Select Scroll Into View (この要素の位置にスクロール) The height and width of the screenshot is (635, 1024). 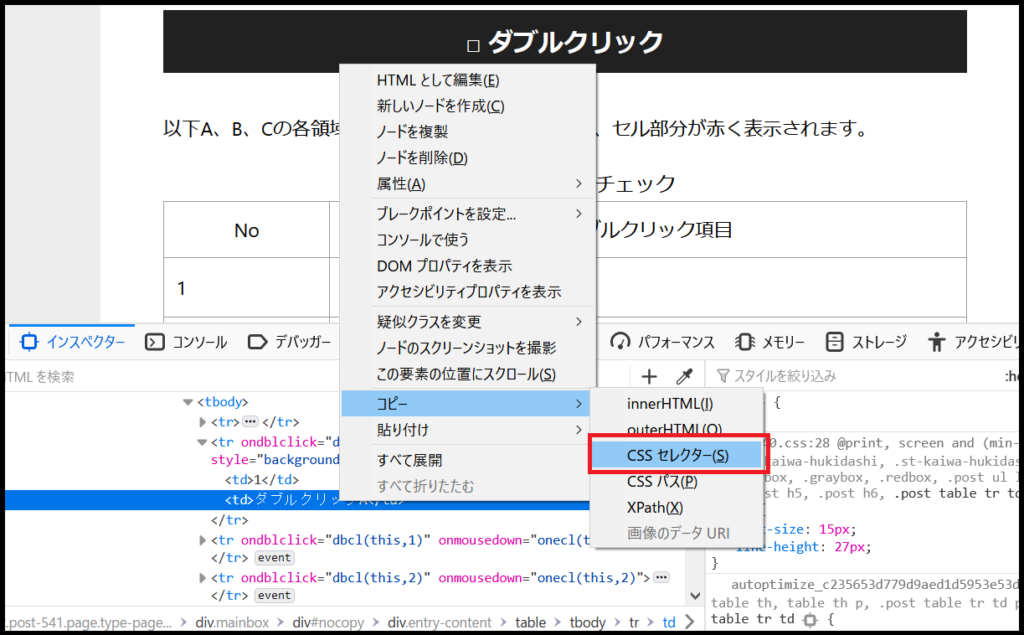[x=468, y=374]
